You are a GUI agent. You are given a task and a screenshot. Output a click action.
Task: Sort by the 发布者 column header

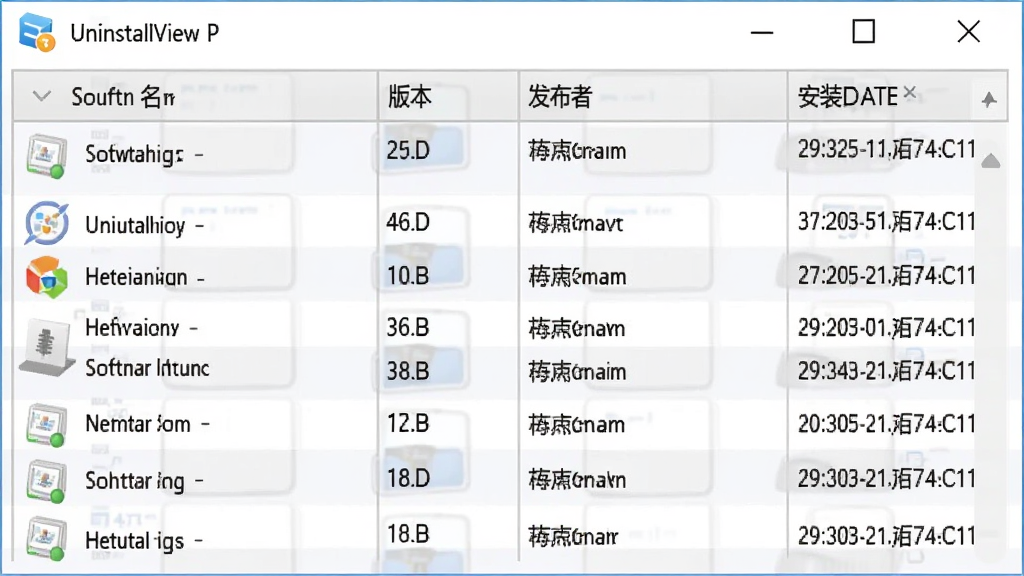[x=653, y=96]
